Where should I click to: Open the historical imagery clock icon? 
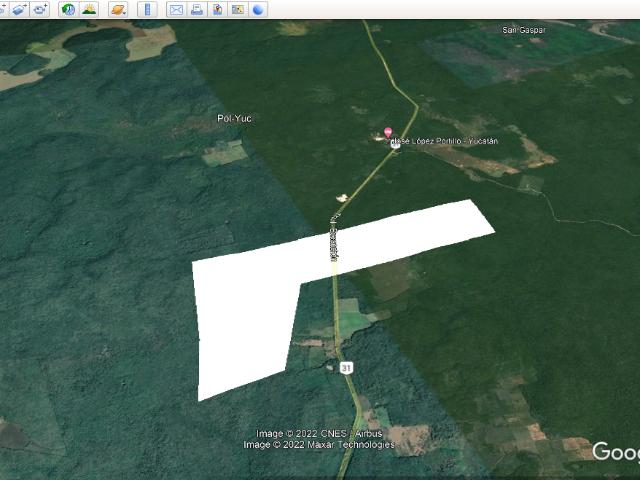[68, 9]
